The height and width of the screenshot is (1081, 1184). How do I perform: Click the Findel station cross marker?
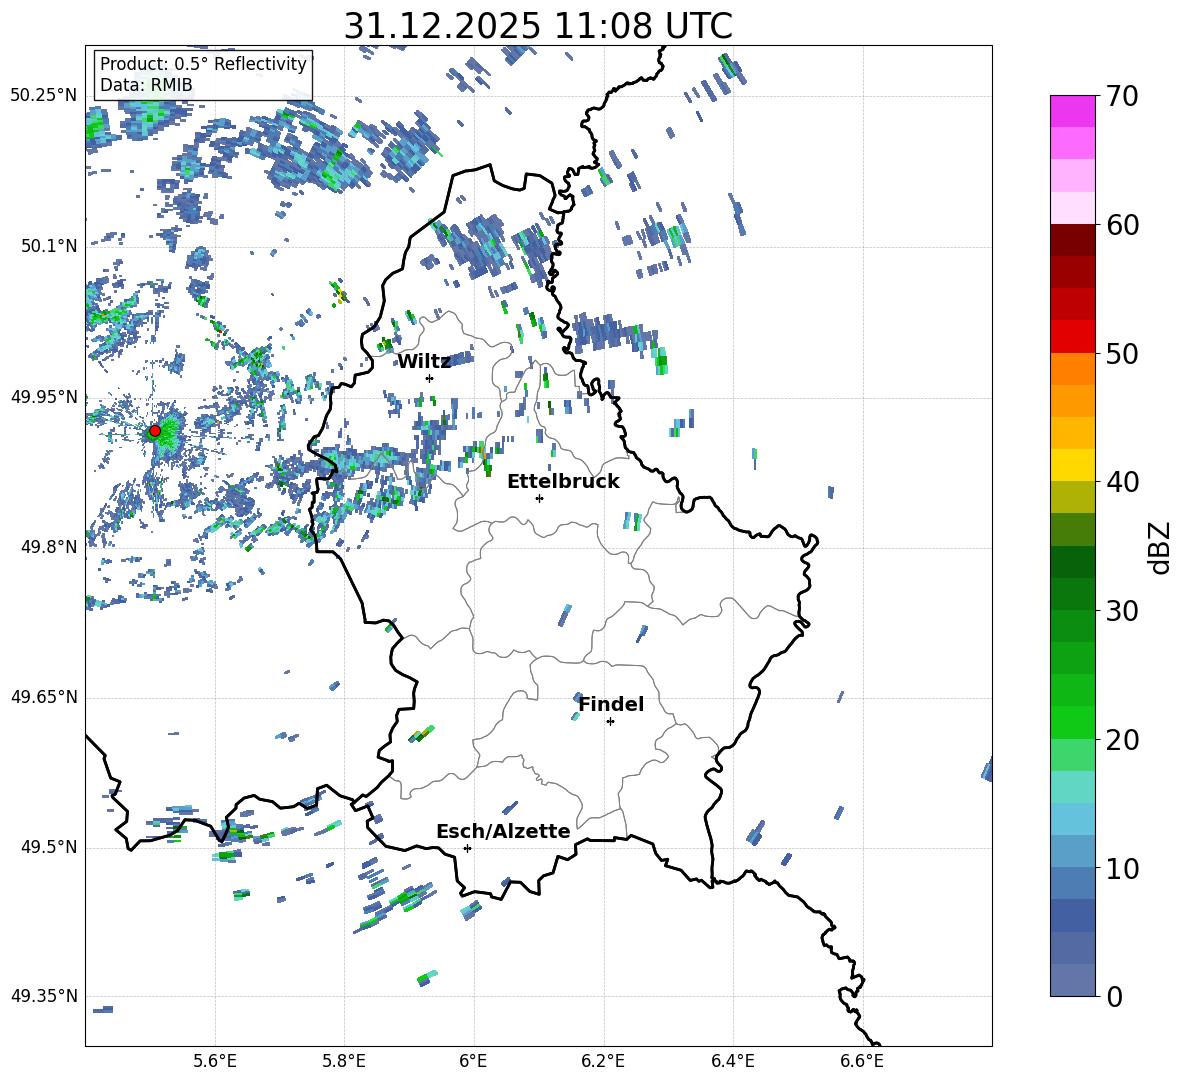click(610, 722)
